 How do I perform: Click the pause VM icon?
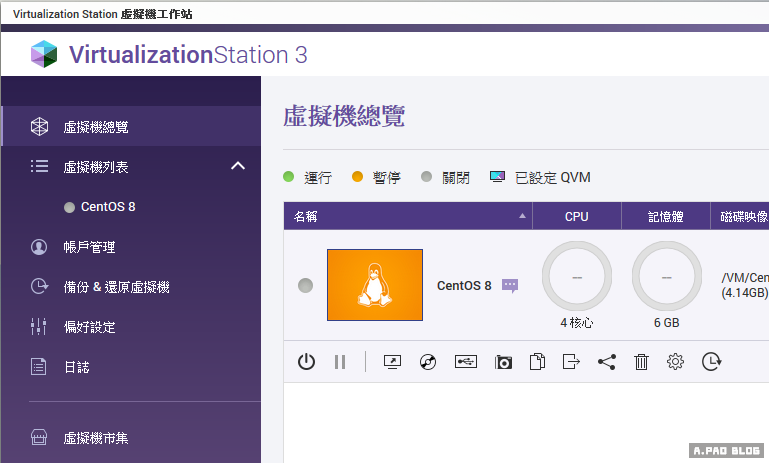tap(340, 362)
